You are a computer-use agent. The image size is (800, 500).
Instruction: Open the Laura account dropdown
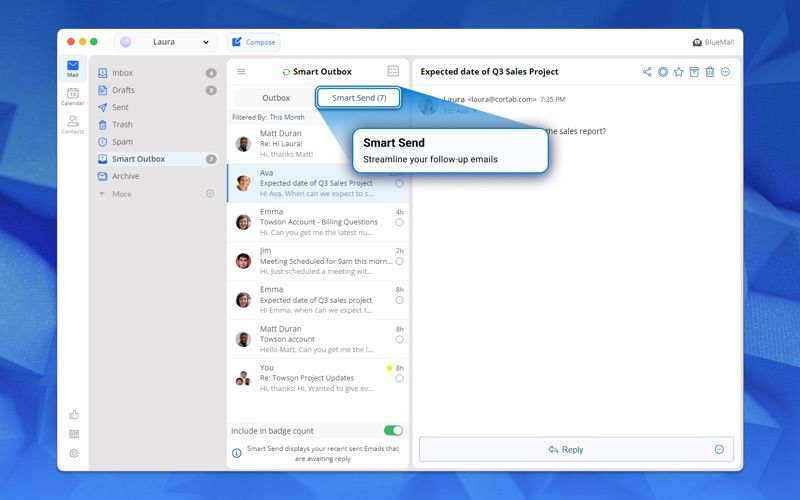tap(165, 42)
